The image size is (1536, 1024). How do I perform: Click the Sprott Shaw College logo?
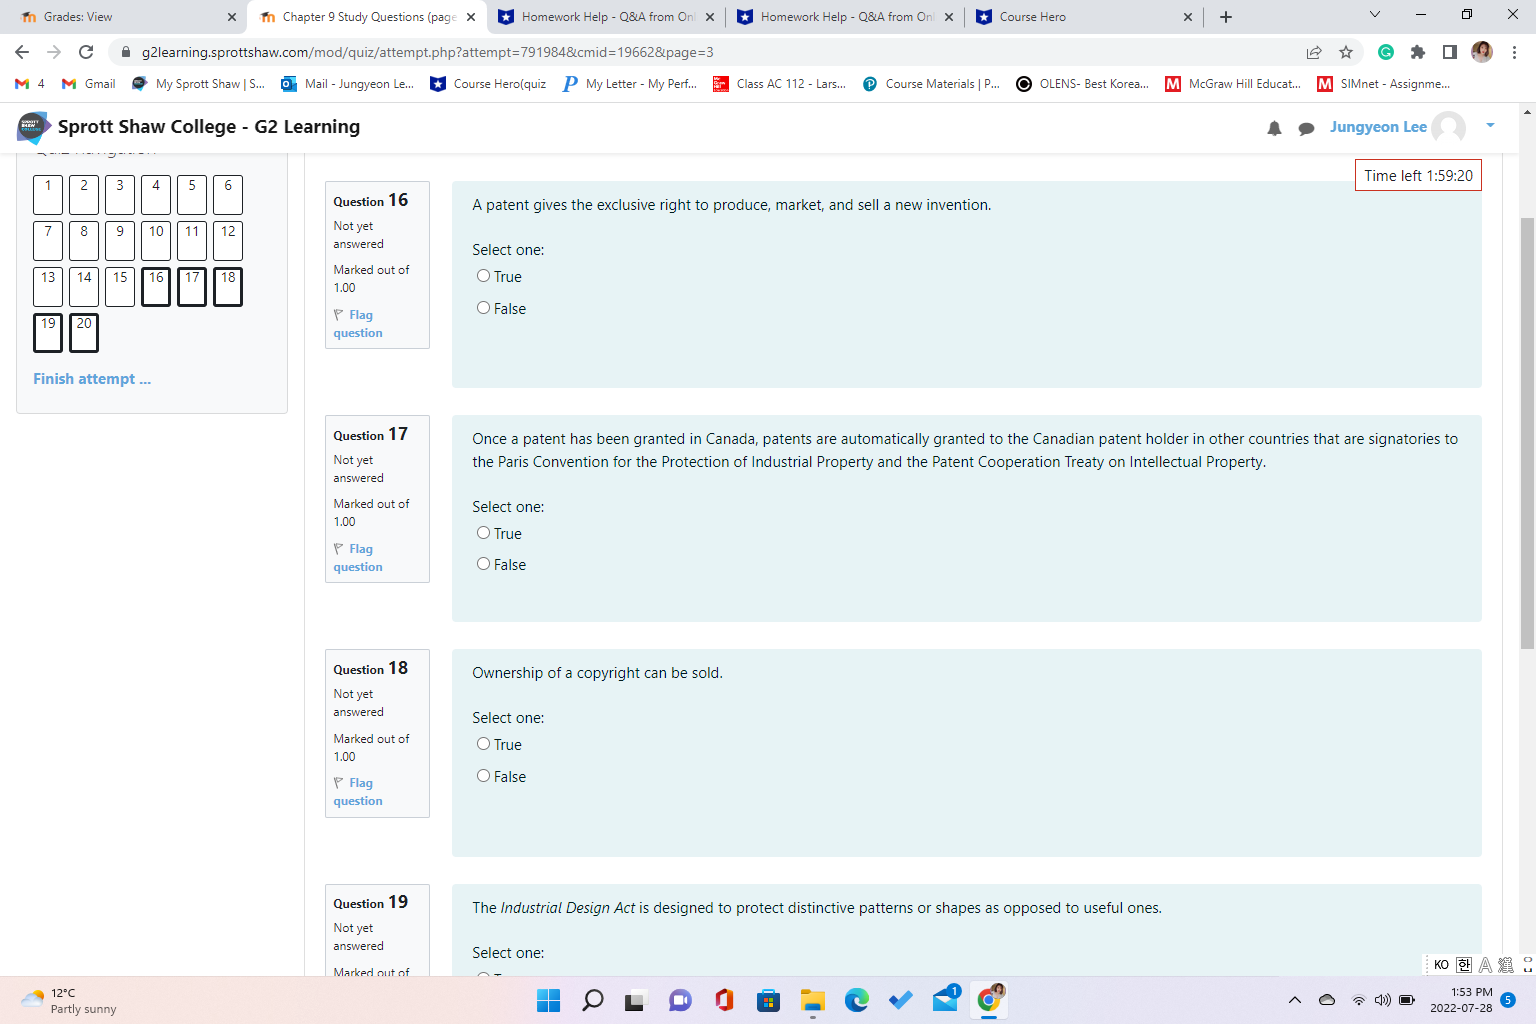pyautogui.click(x=34, y=127)
